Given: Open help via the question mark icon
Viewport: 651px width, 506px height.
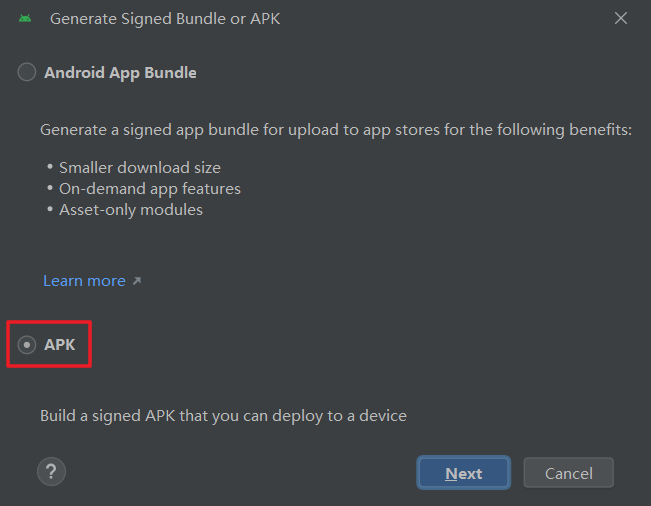Looking at the screenshot, I should click(51, 472).
